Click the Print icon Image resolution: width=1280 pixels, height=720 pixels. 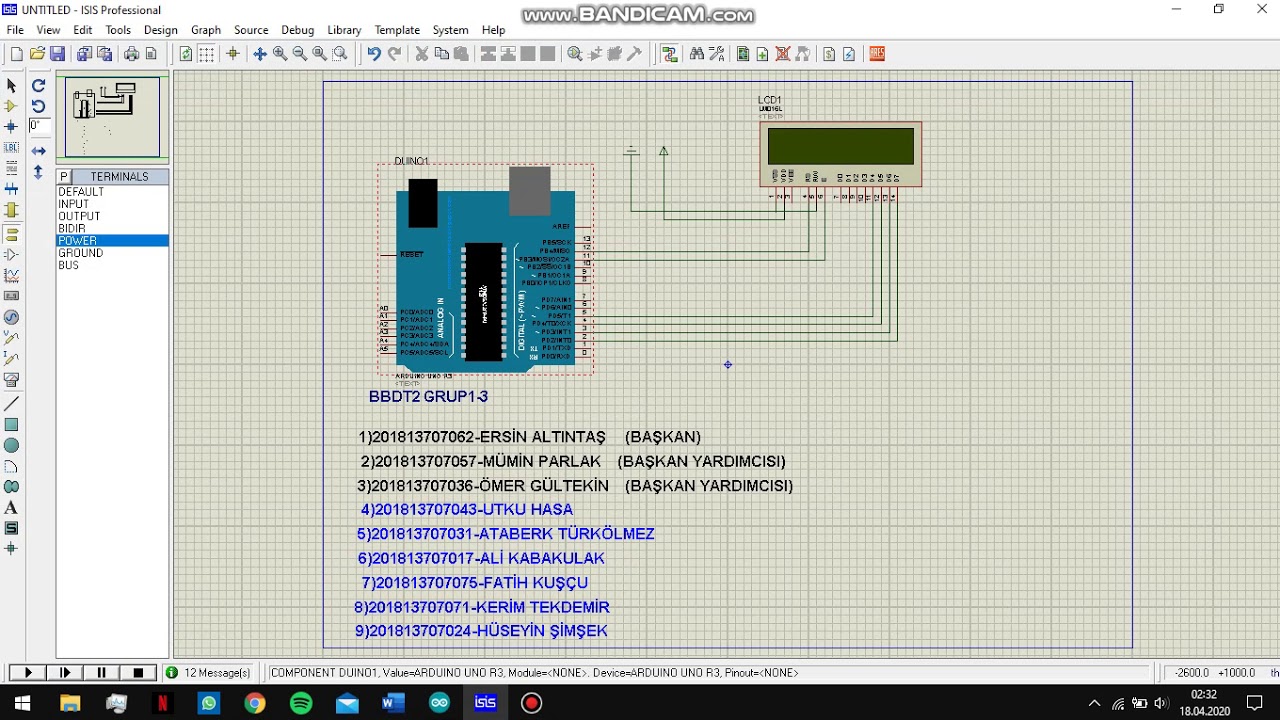(x=131, y=54)
